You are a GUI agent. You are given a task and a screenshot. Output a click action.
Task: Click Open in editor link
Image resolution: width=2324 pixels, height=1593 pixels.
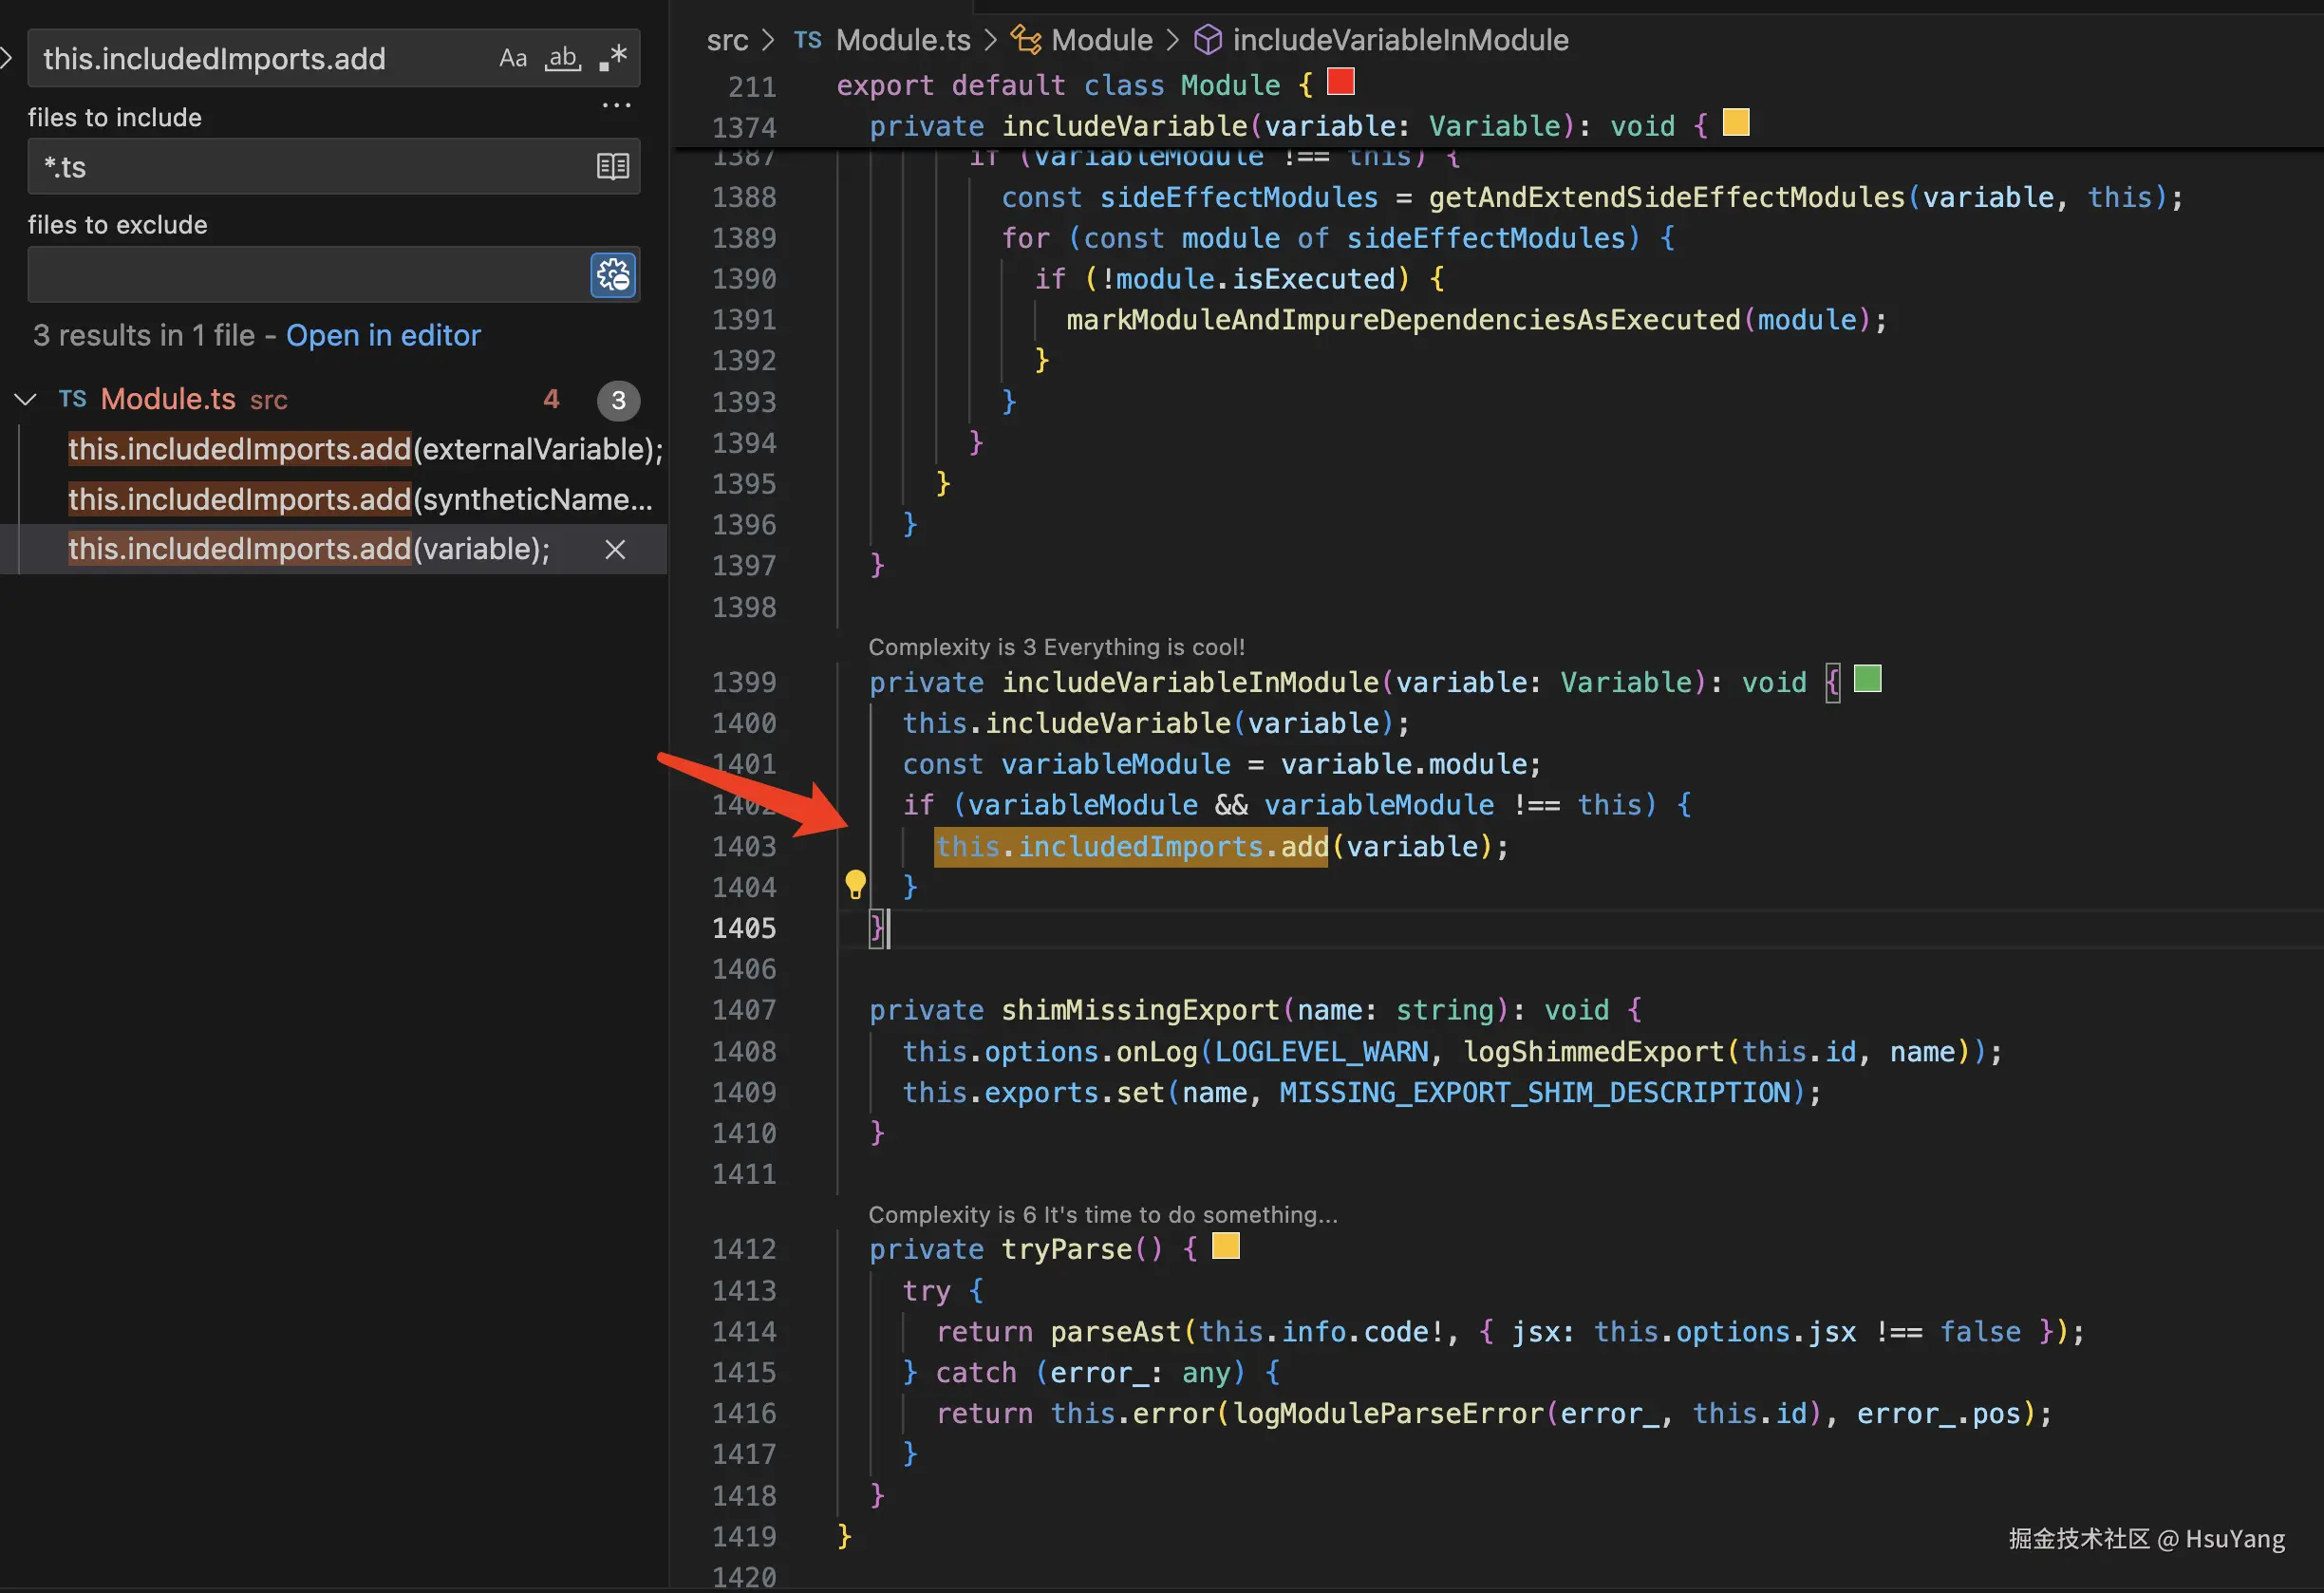[x=383, y=335]
